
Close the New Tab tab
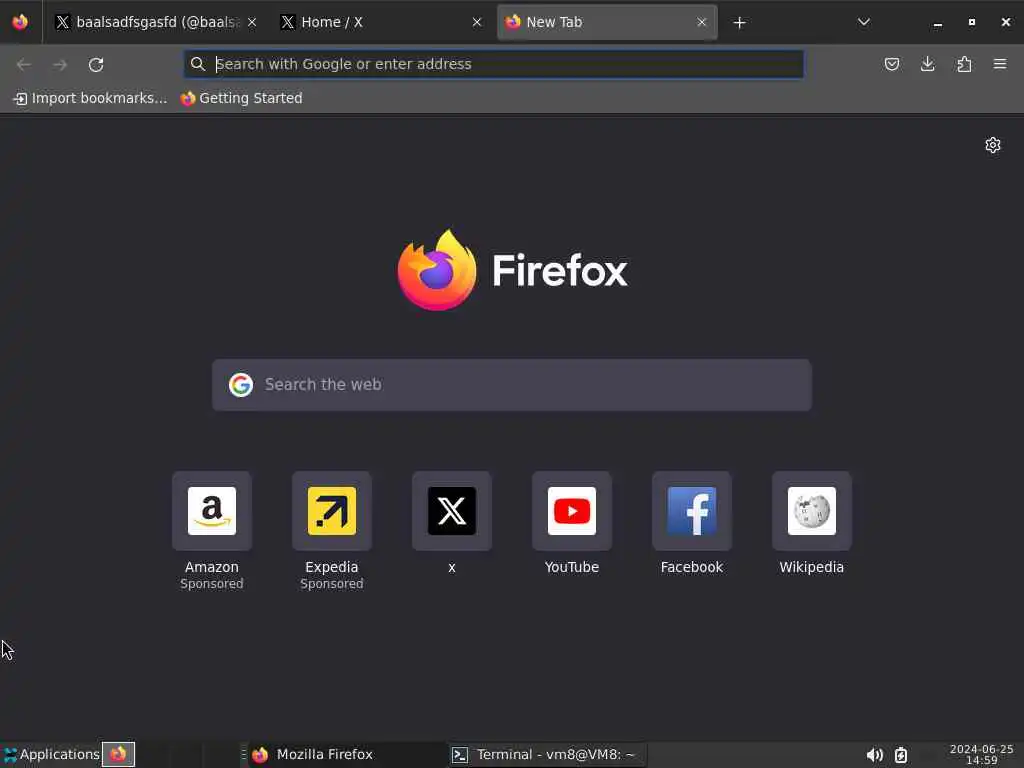coord(701,22)
